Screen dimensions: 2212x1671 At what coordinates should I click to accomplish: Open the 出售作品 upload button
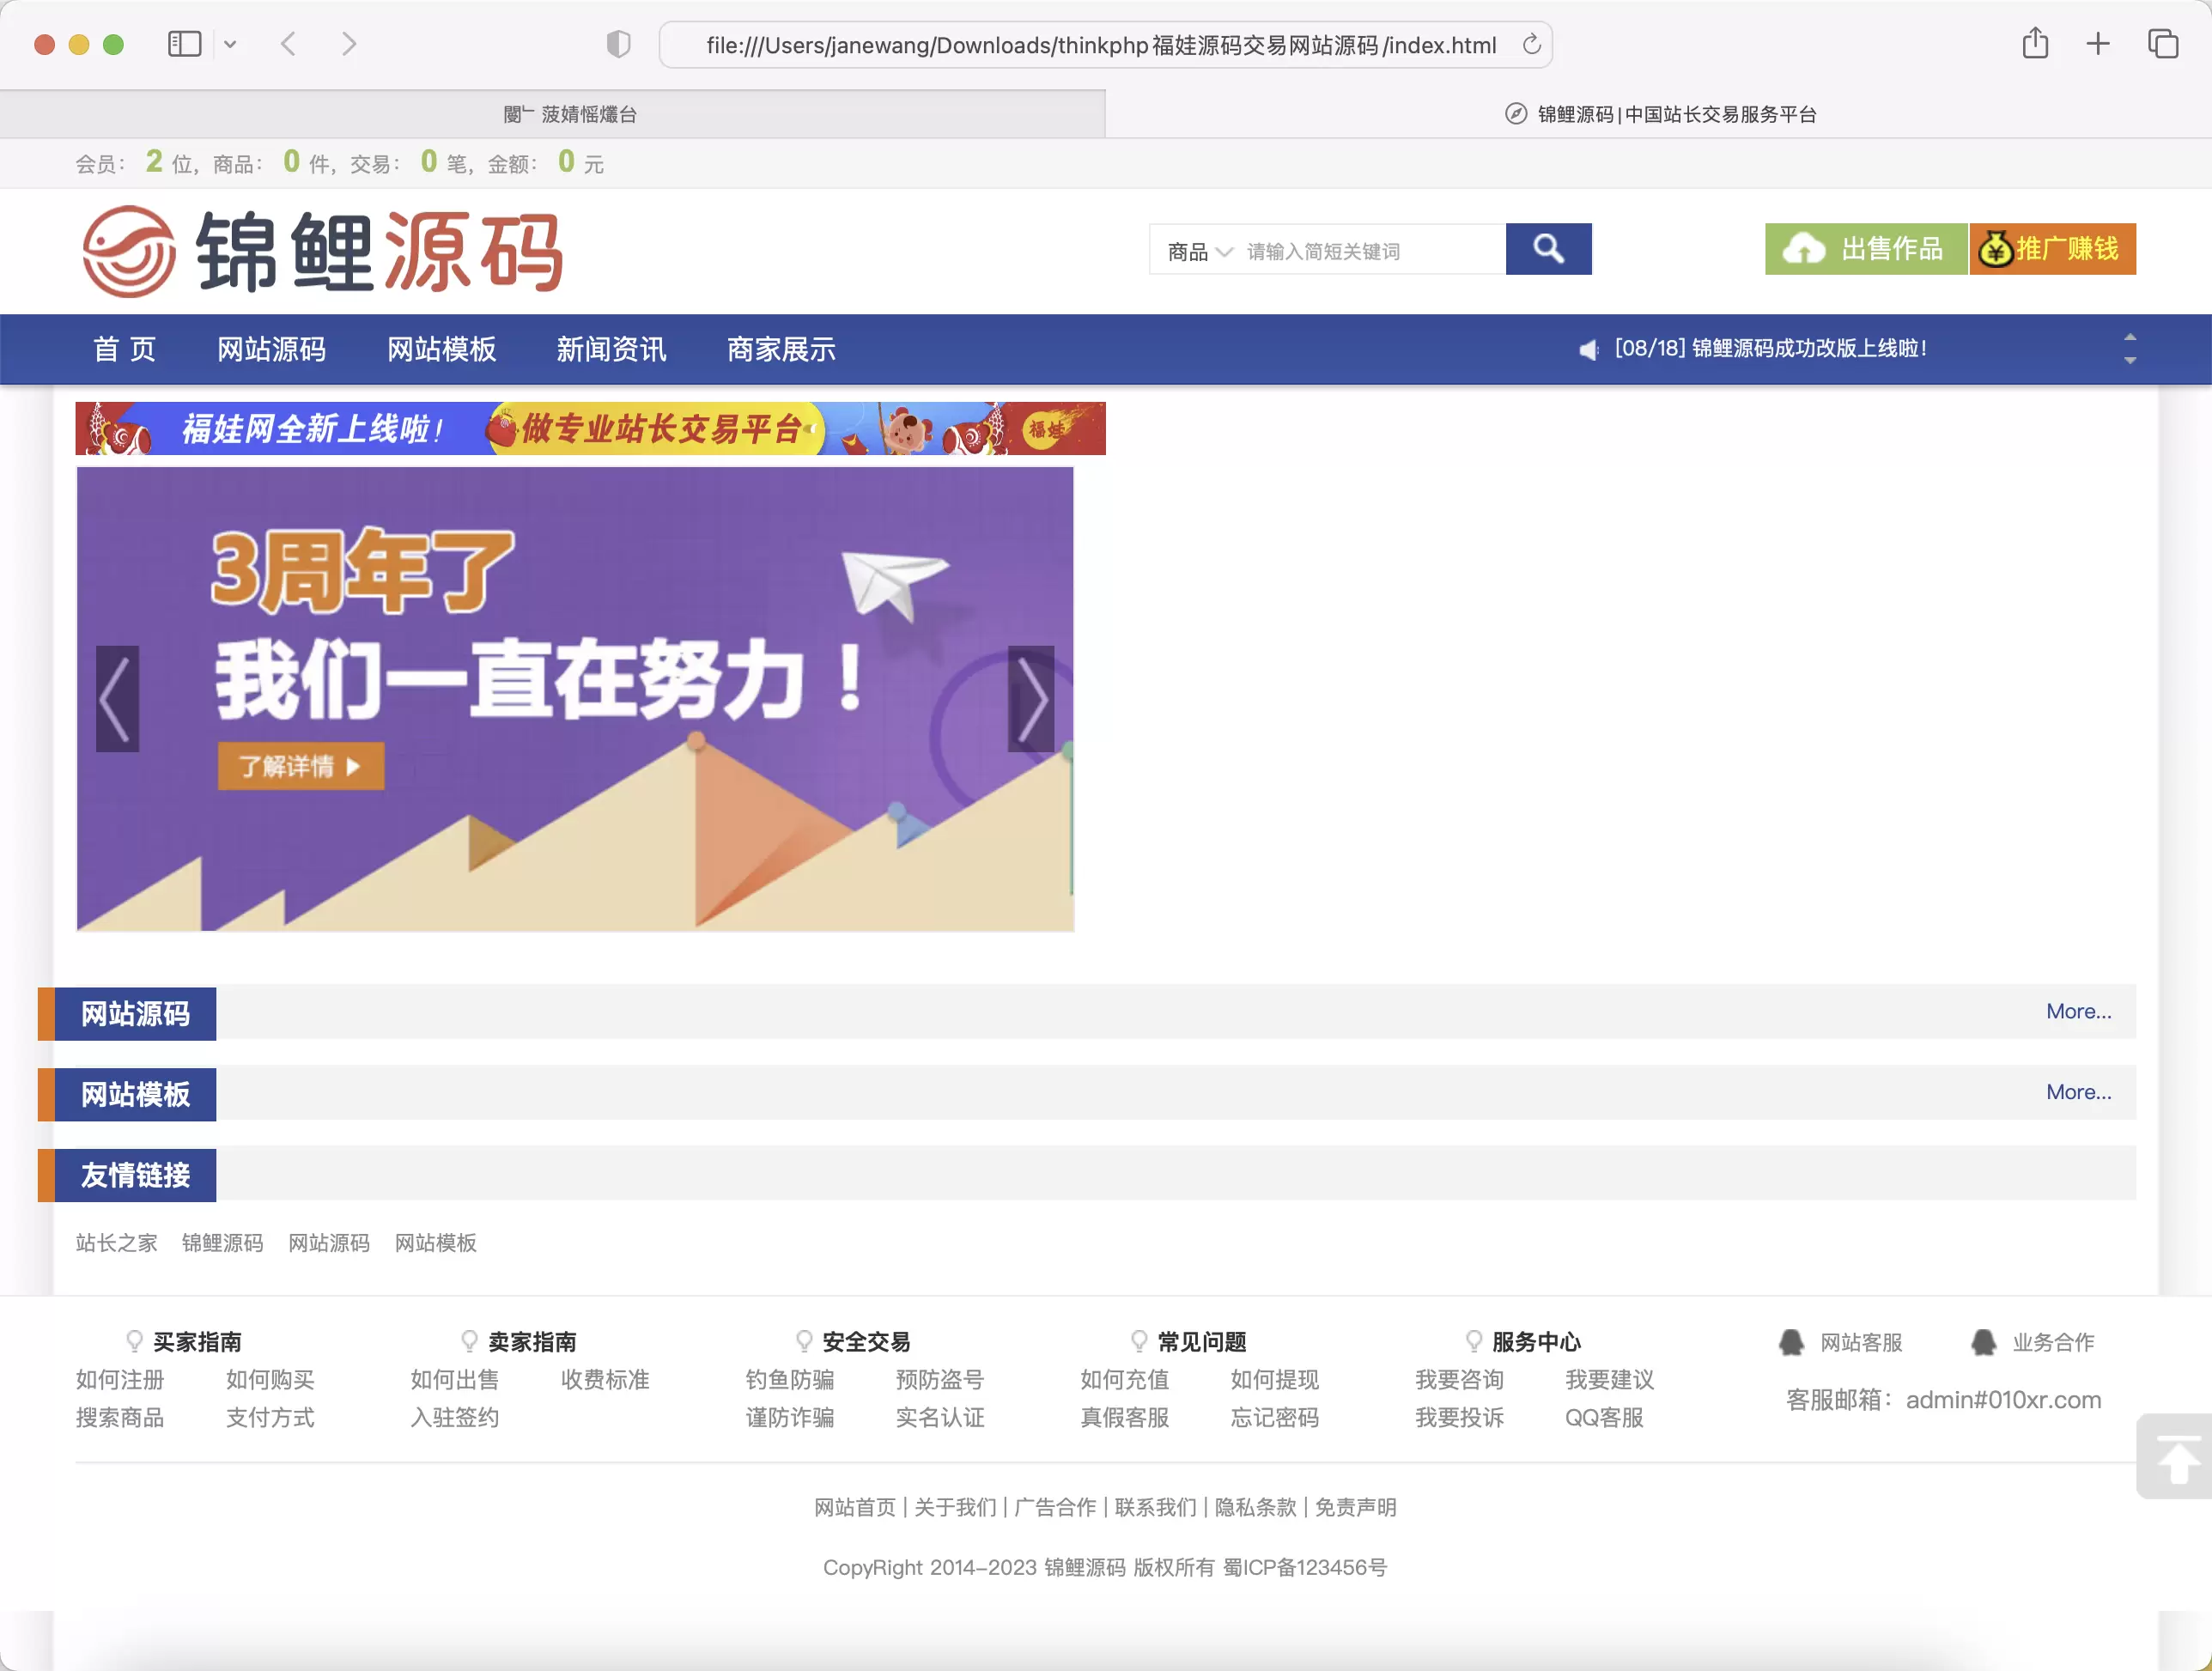coord(1865,249)
